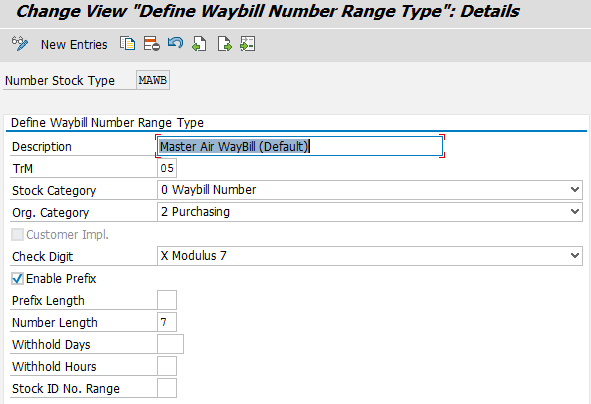Uncheck the Enable Prefix checkbox
This screenshot has height=404, width=591.
[17, 279]
